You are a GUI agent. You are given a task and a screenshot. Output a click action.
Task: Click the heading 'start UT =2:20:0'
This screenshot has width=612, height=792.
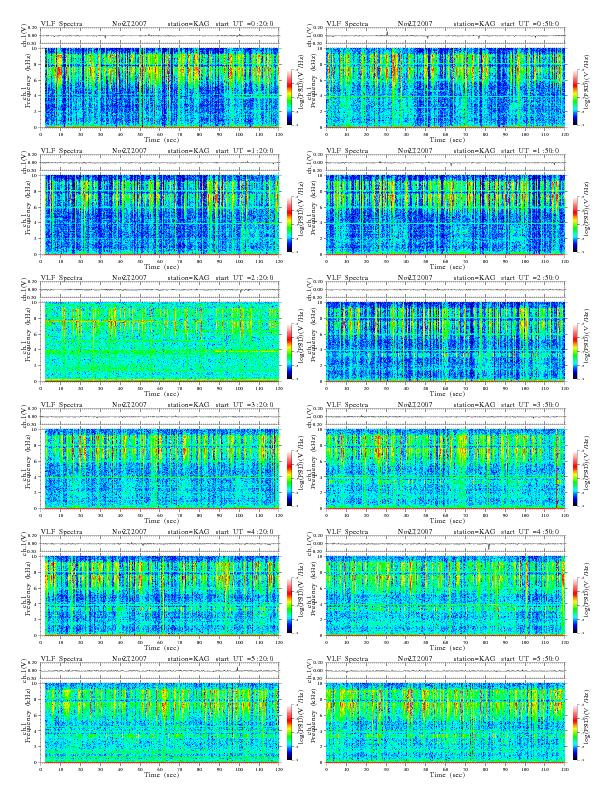(244, 278)
